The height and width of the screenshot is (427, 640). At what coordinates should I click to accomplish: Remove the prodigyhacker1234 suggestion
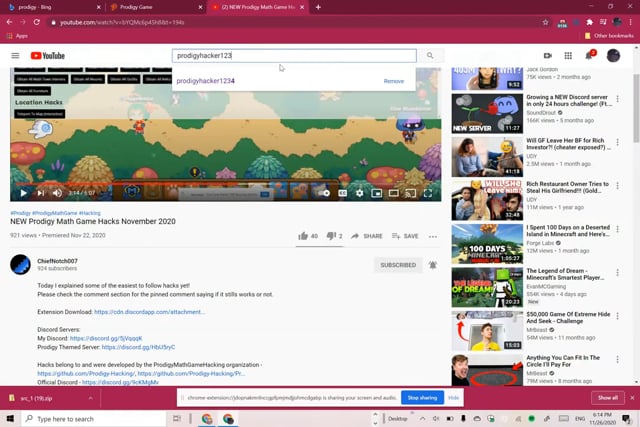pyautogui.click(x=393, y=81)
